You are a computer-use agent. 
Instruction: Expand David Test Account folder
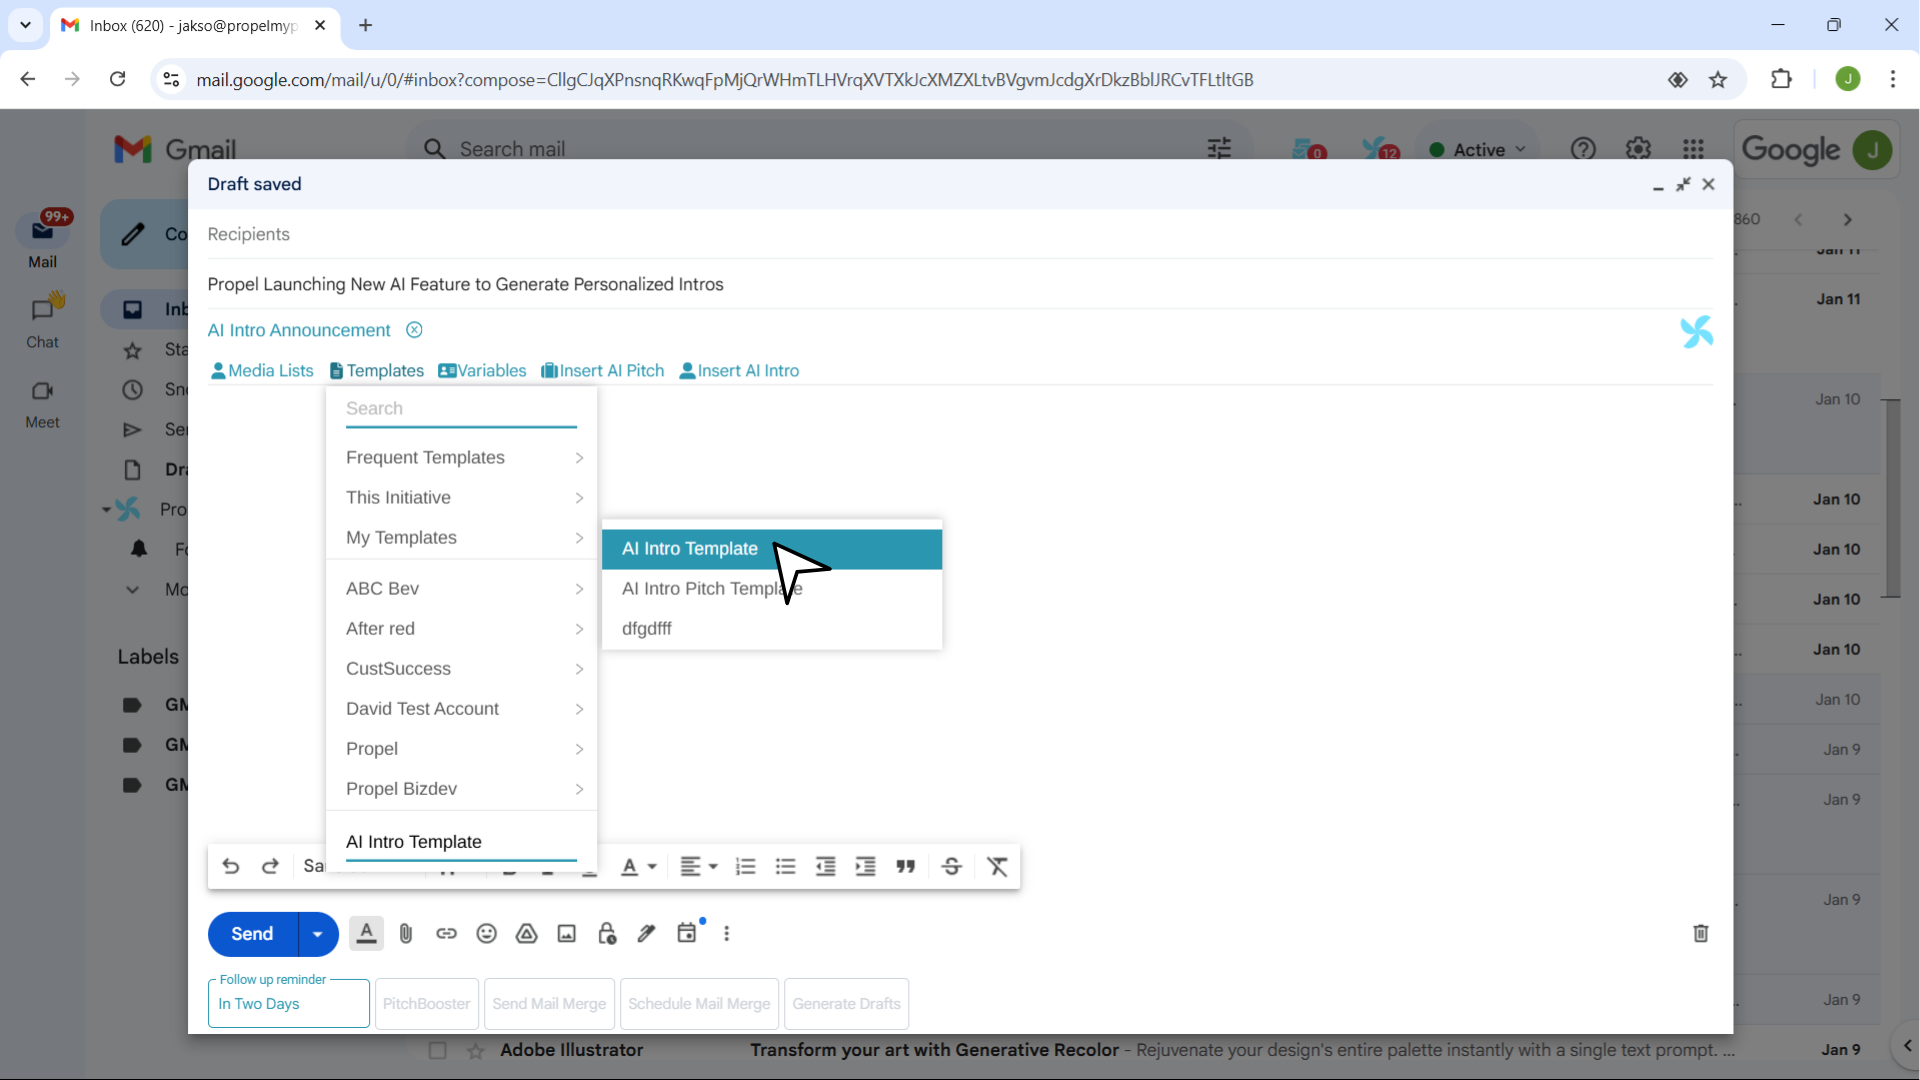462,709
